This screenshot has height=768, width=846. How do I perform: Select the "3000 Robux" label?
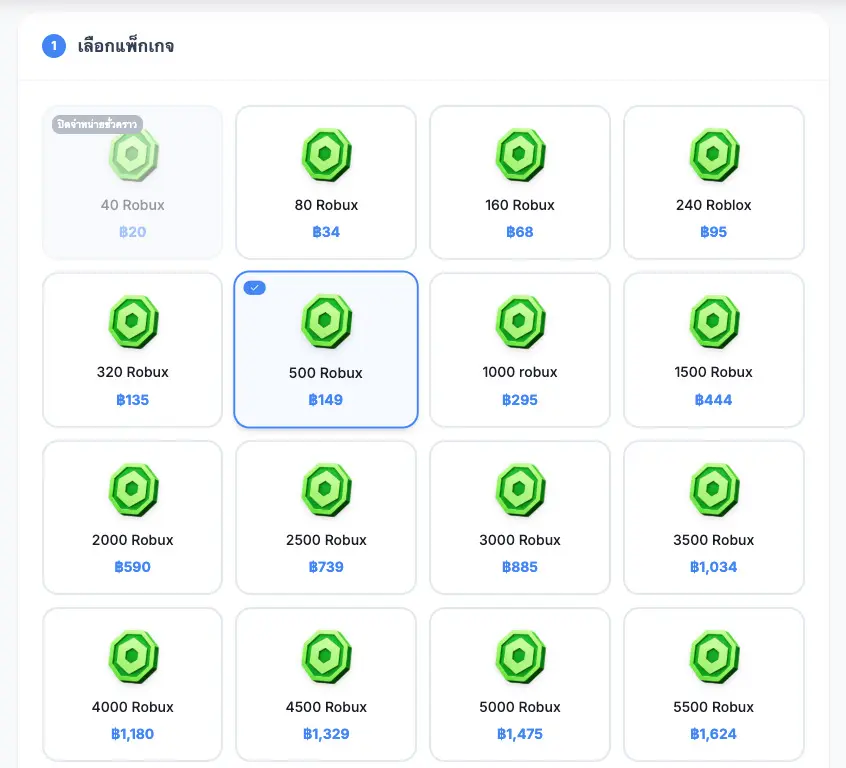click(520, 540)
